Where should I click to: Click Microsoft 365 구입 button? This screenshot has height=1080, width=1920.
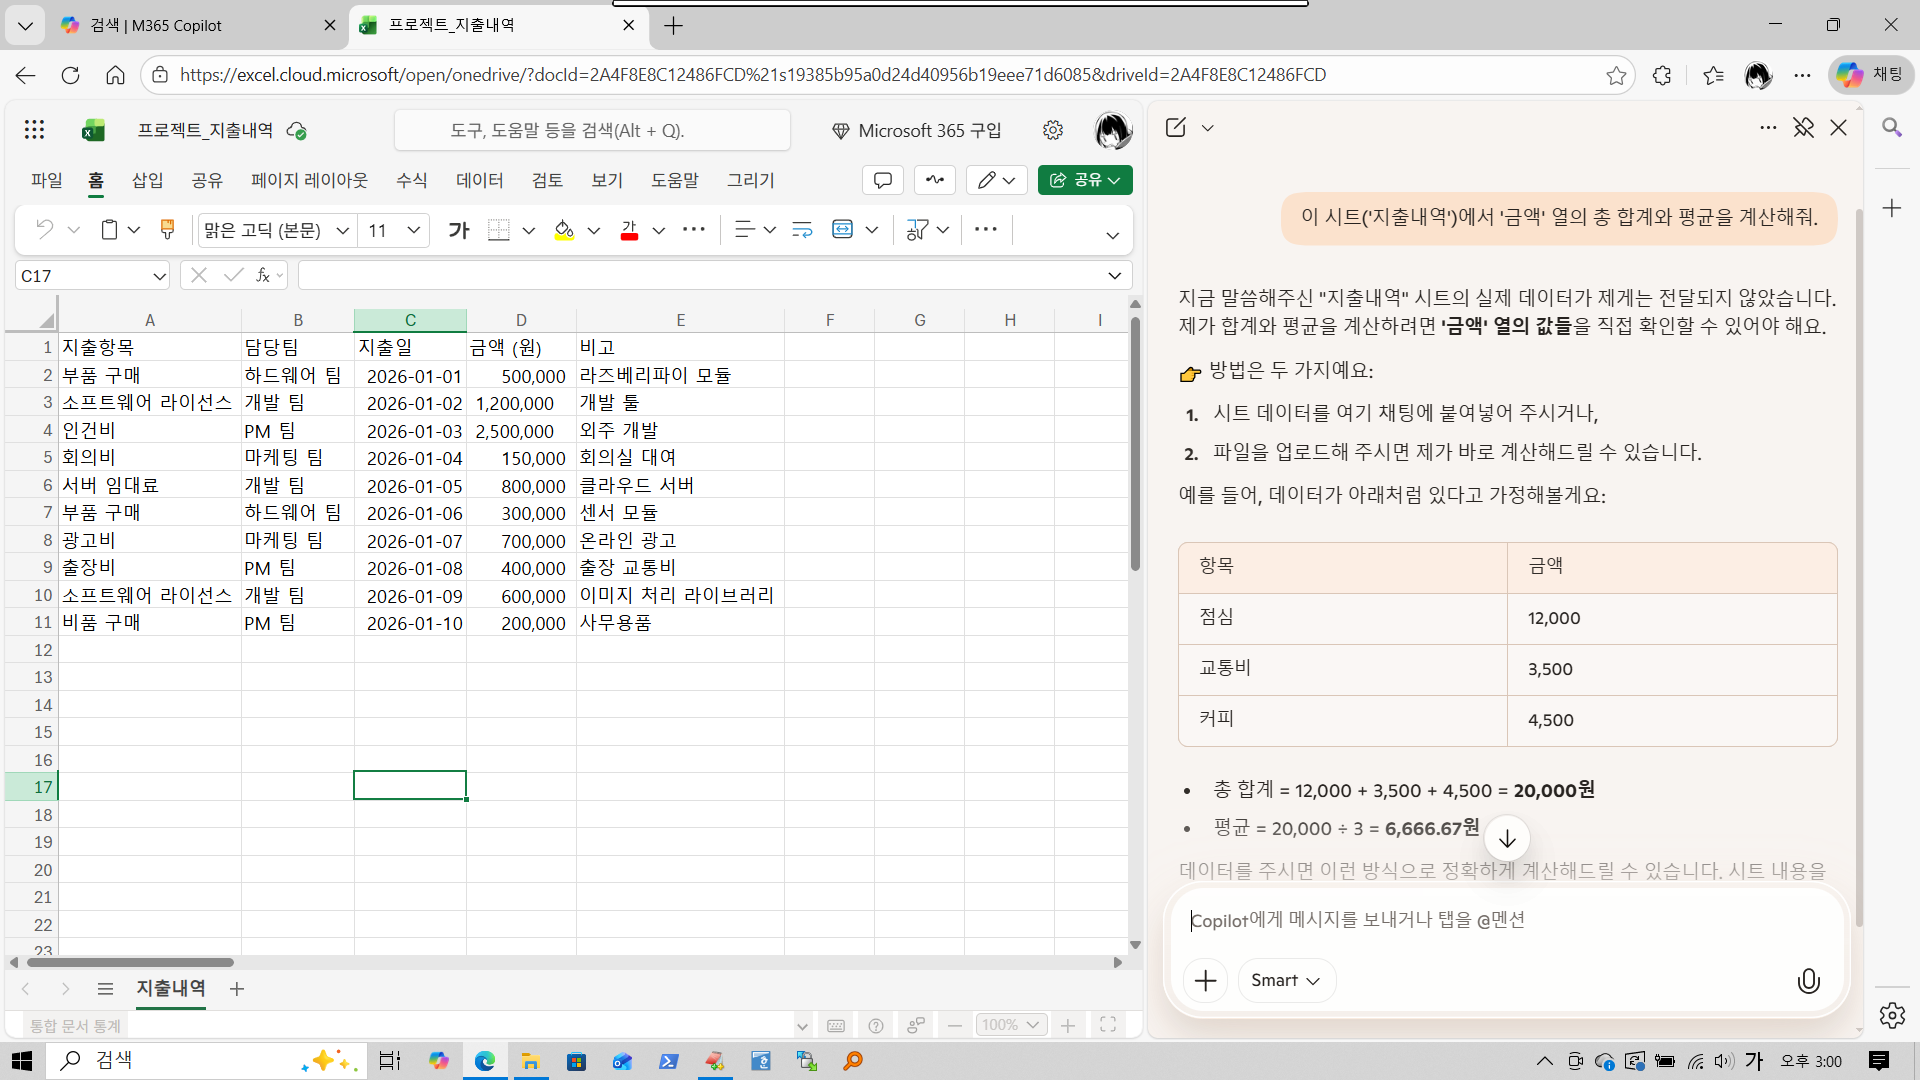coord(916,131)
